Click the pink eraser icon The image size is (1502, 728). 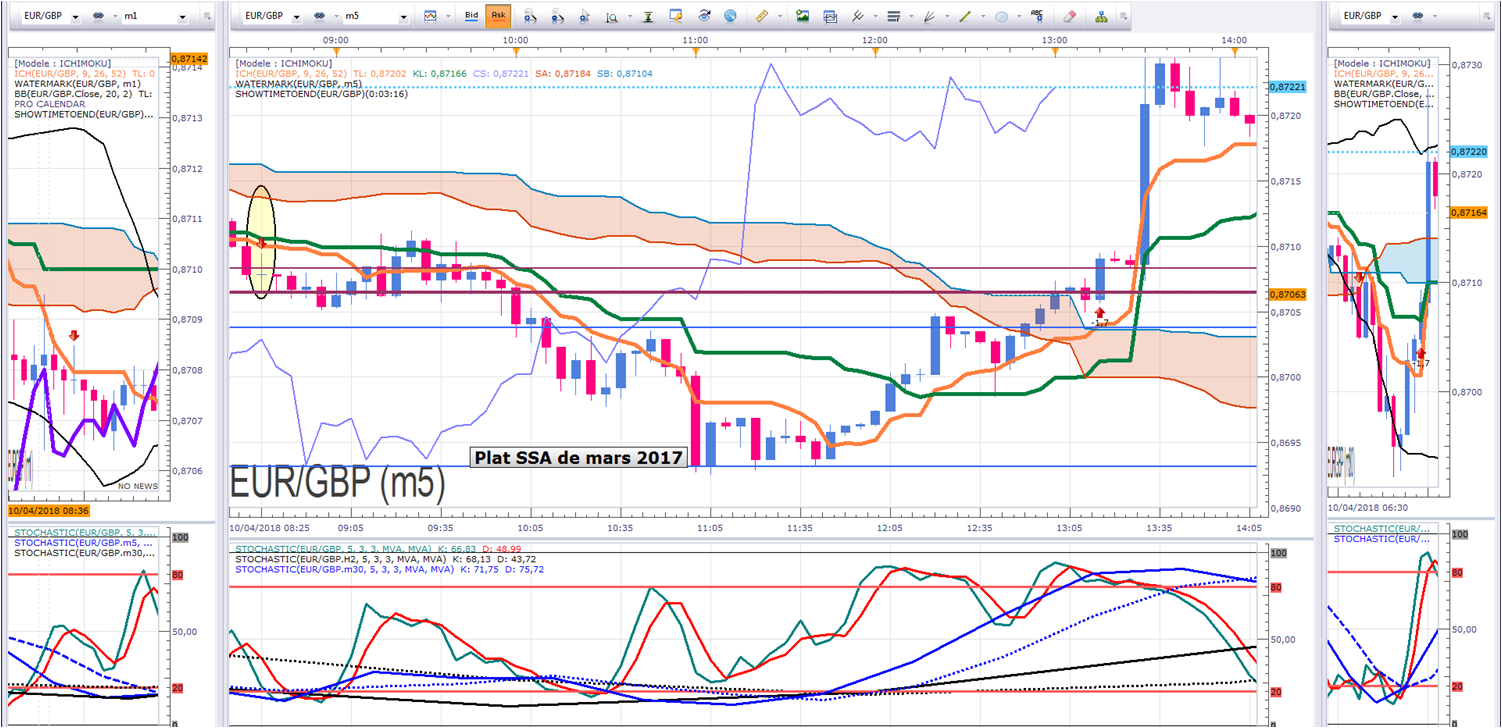(x=1070, y=16)
